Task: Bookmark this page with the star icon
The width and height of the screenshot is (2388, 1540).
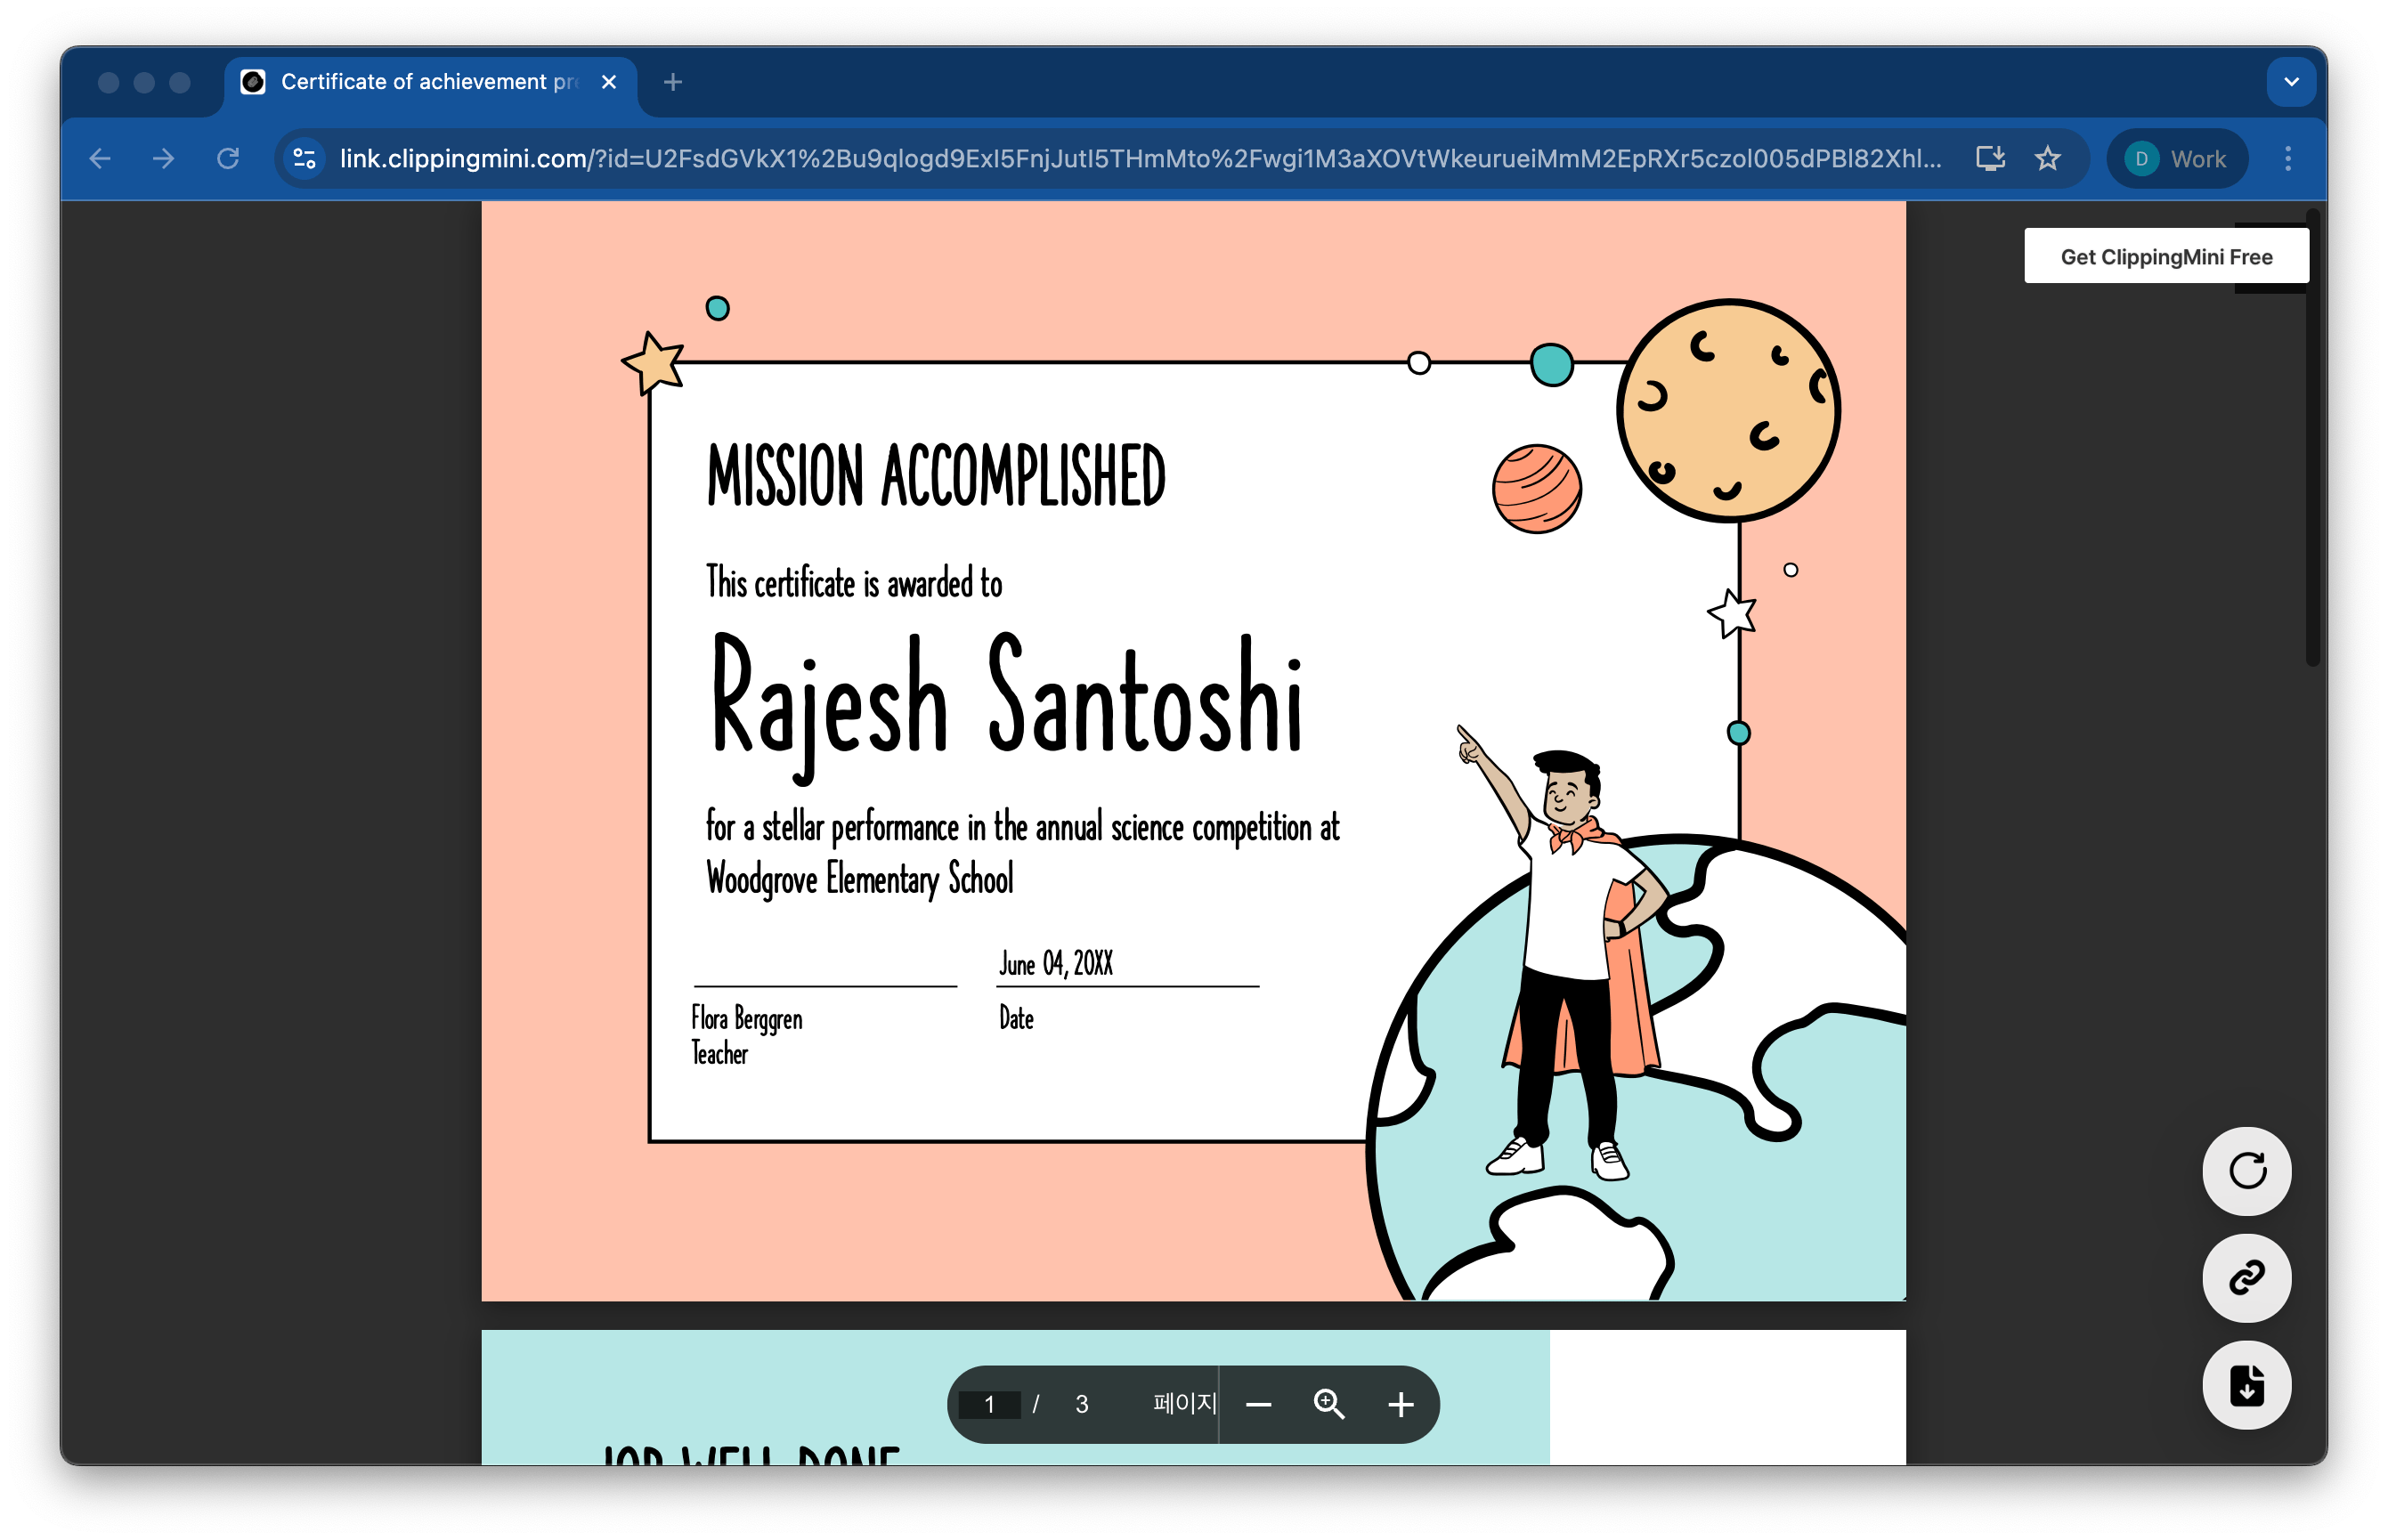Action: tap(2047, 159)
